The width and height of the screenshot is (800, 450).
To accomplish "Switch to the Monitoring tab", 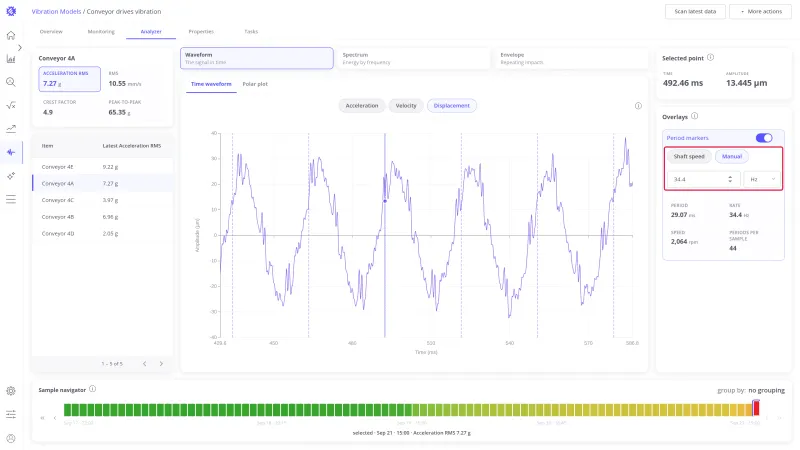I will (x=101, y=32).
